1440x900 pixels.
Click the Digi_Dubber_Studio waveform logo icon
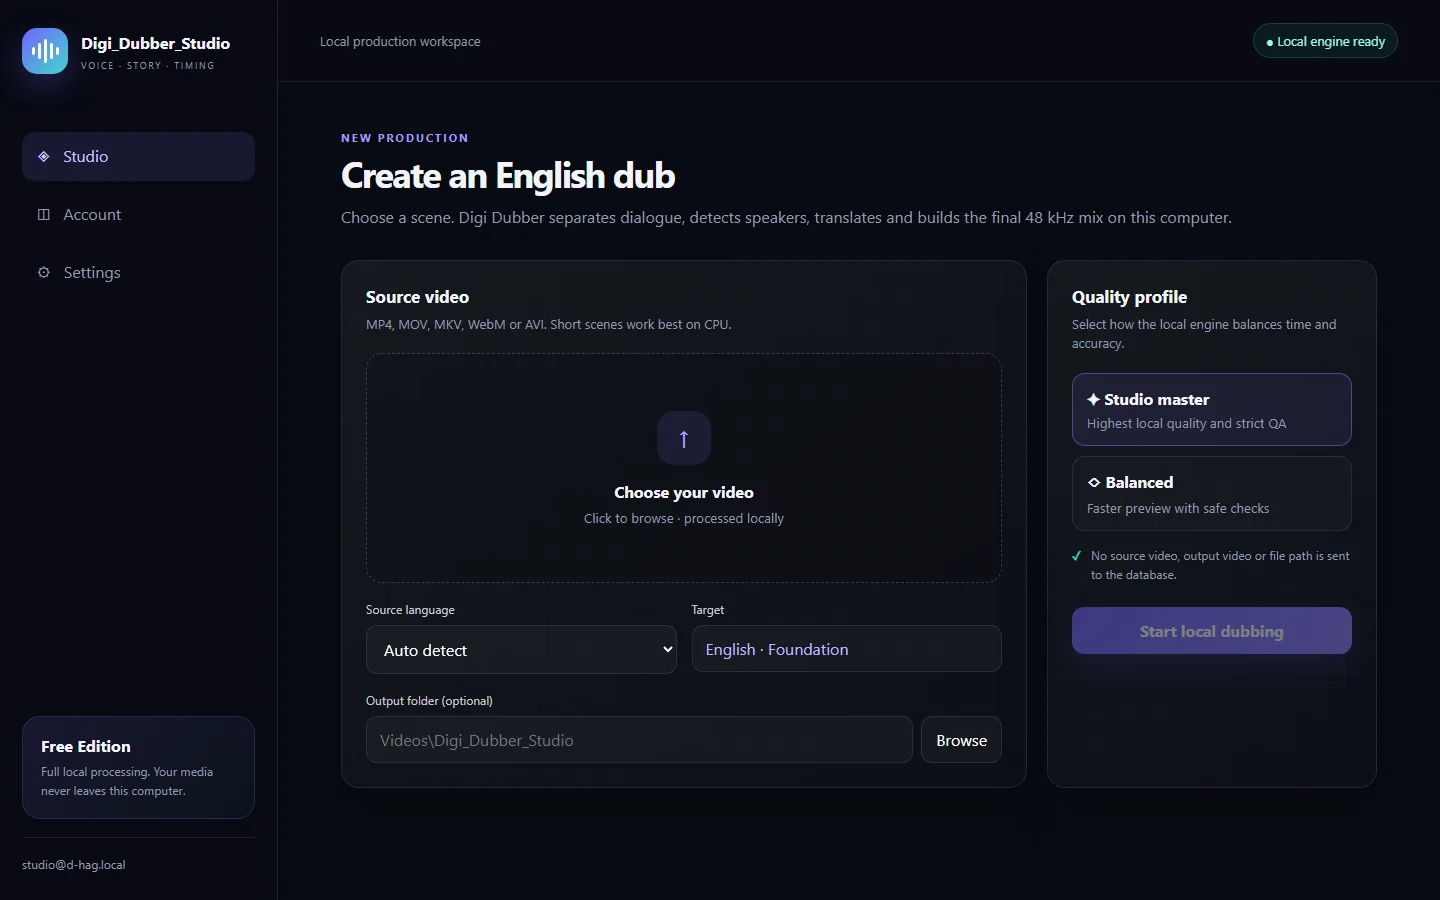(45, 51)
